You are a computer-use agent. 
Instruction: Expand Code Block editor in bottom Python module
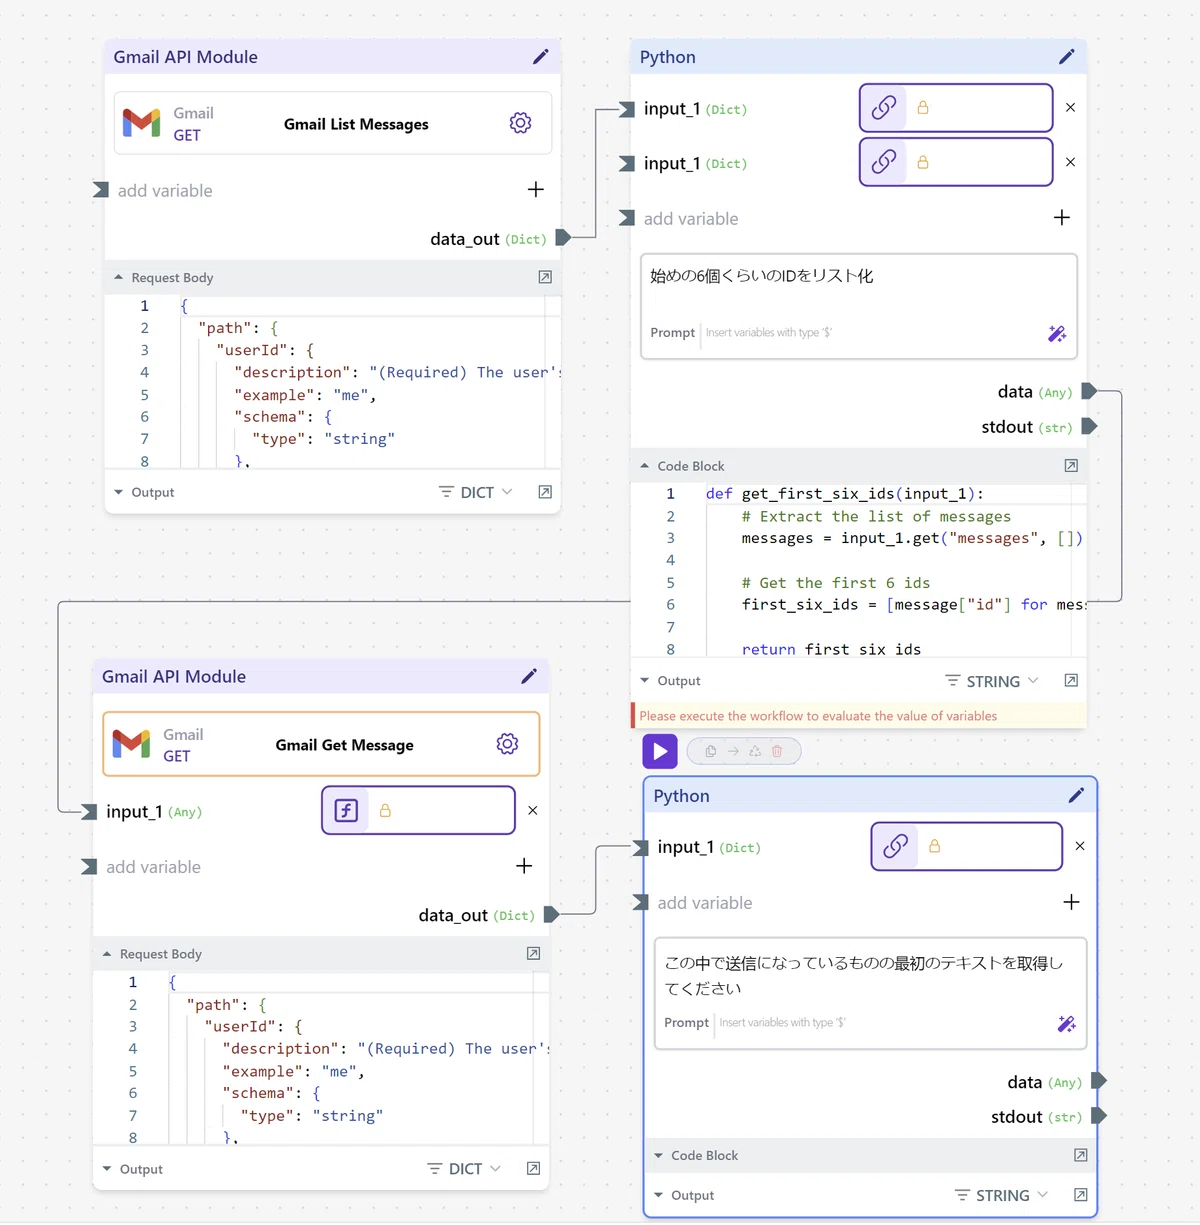point(1081,1155)
